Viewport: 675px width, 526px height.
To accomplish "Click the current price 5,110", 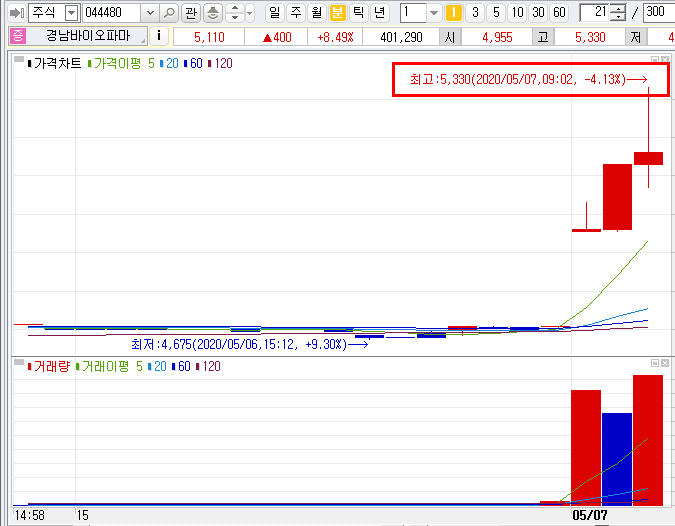I will point(209,37).
